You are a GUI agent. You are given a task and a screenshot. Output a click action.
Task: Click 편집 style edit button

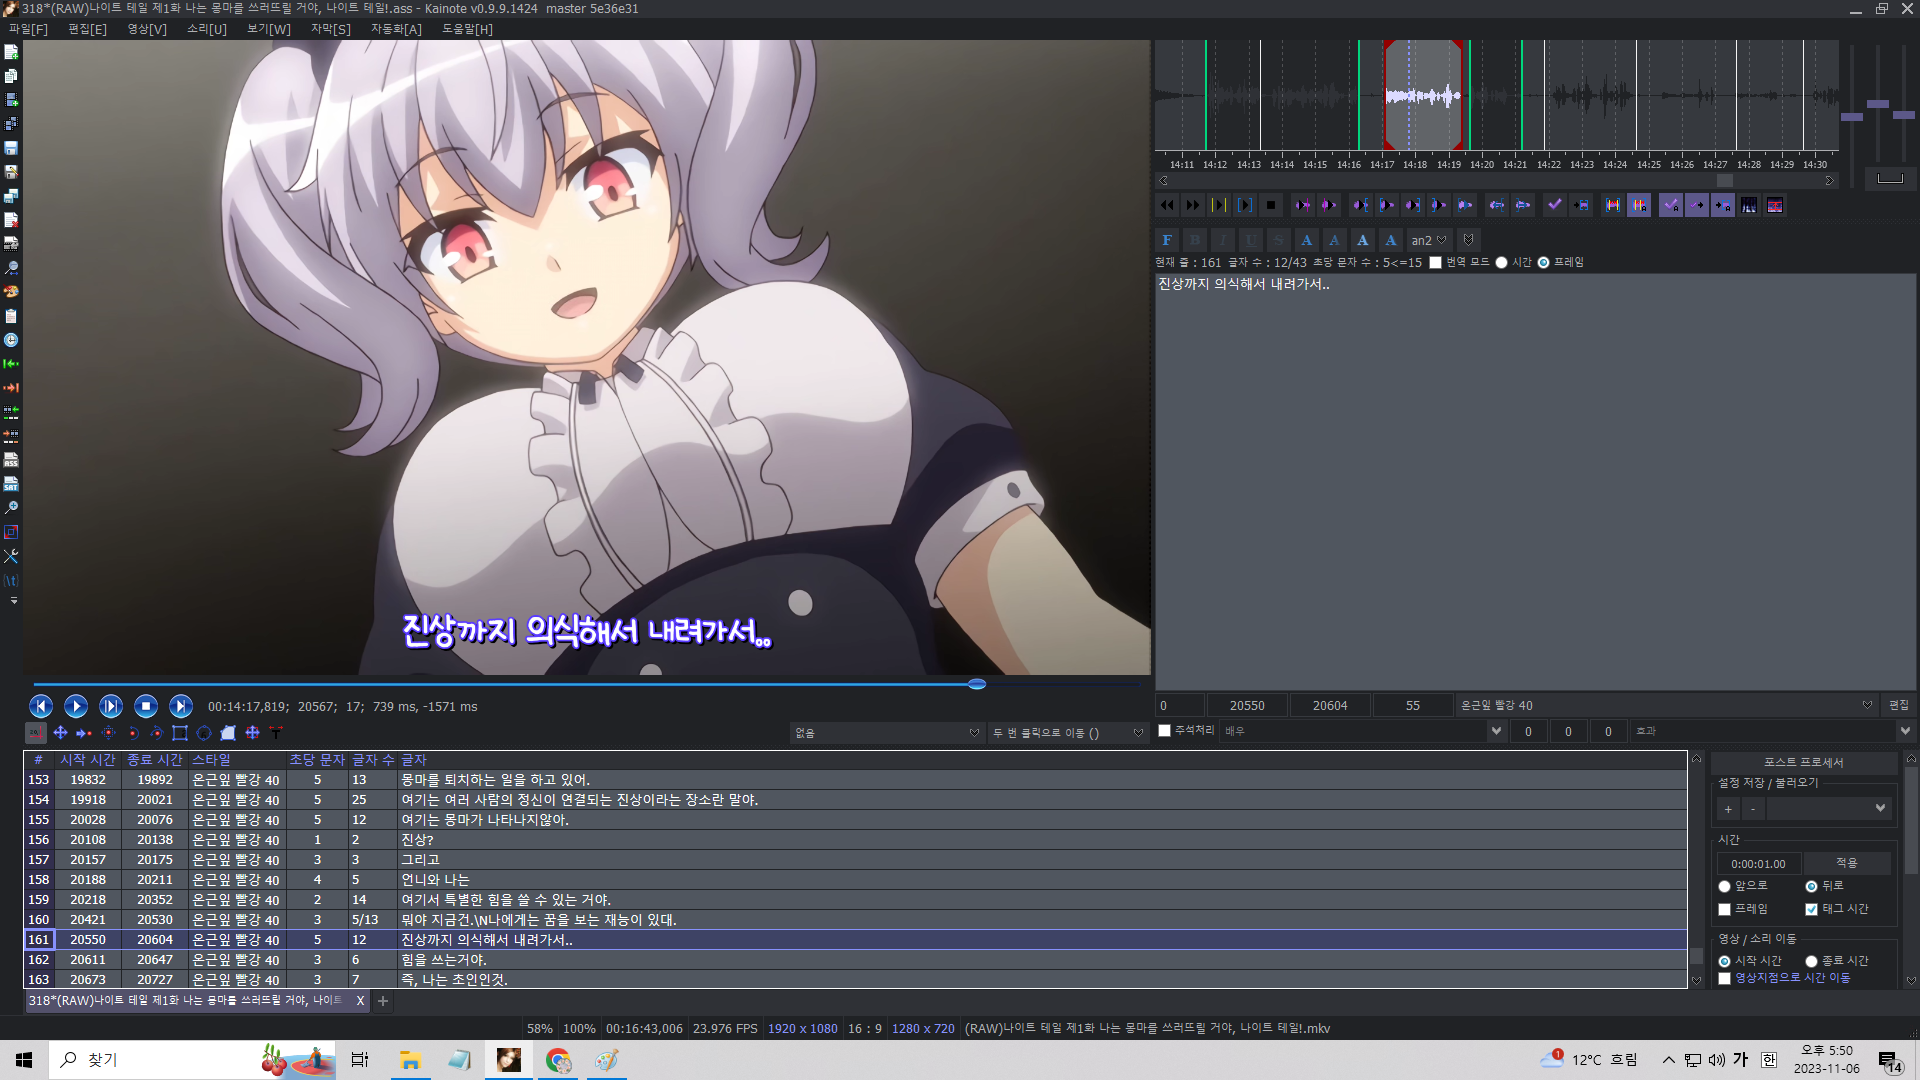1899,705
